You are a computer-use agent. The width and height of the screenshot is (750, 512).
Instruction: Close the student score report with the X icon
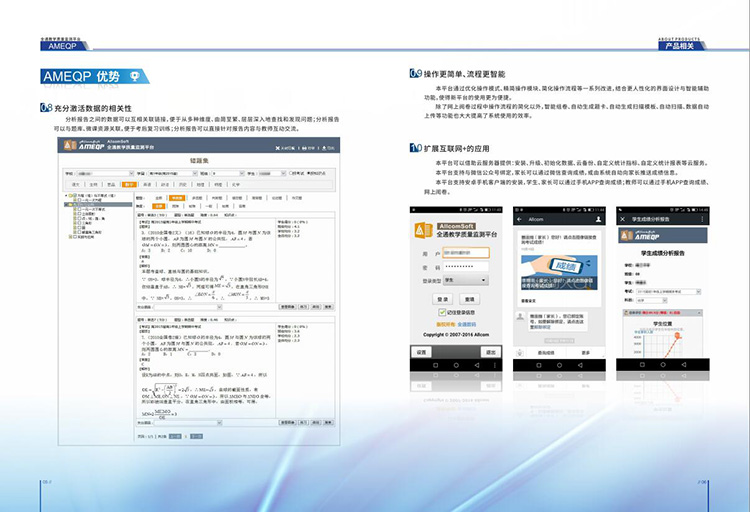624,218
